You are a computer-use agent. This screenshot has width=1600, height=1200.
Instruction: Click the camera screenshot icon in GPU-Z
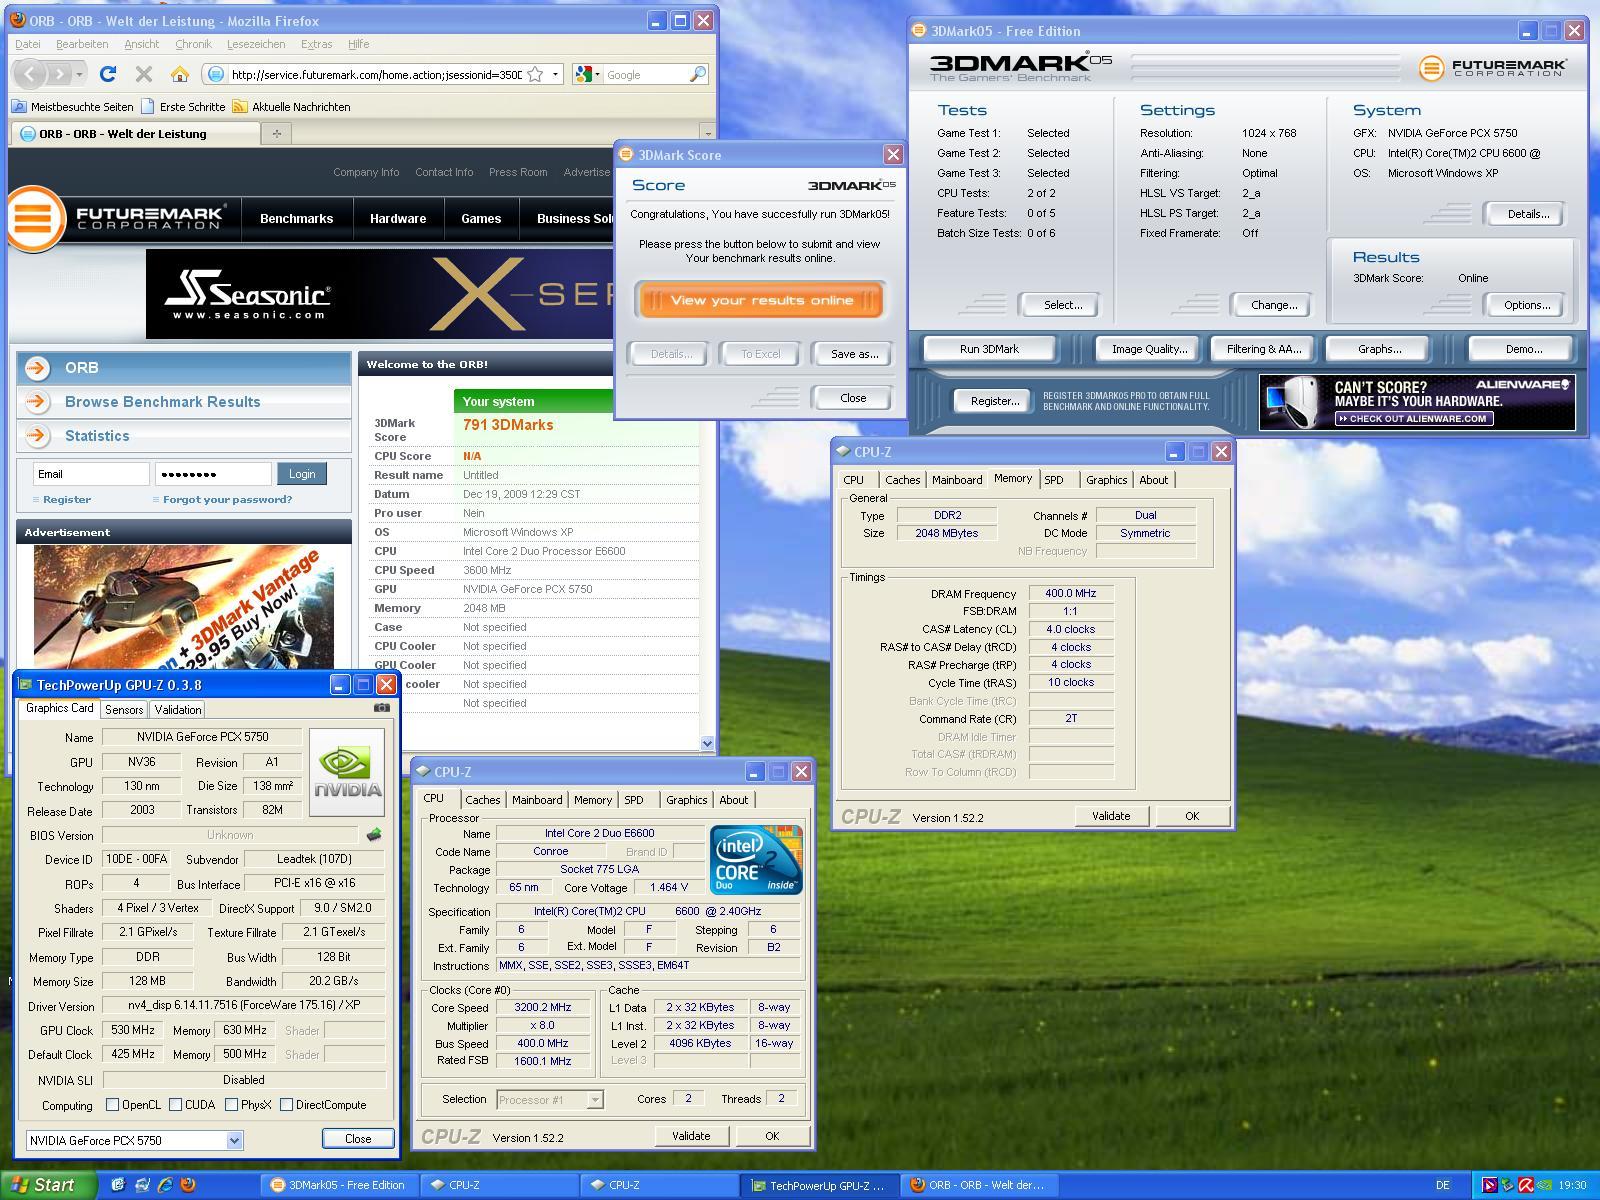(x=381, y=708)
